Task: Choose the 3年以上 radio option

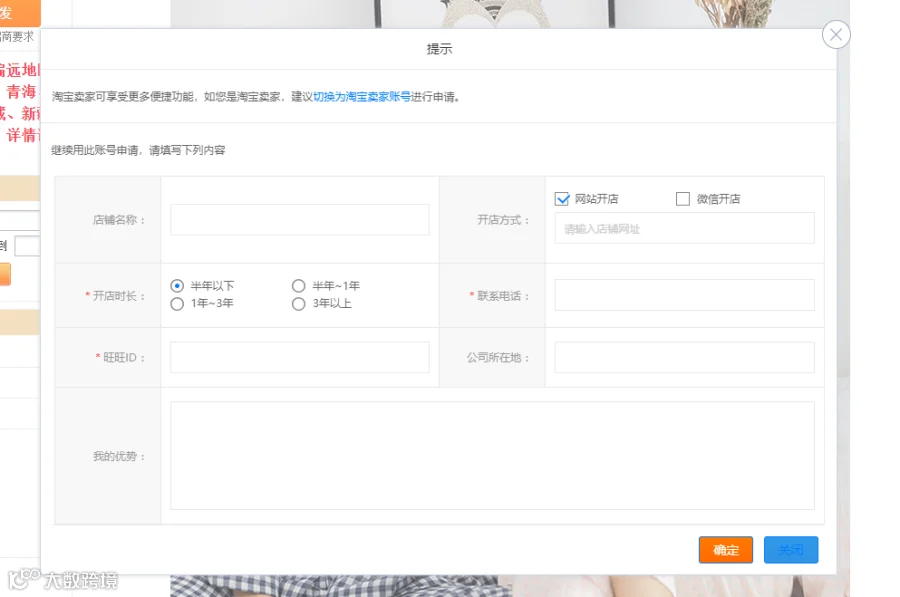Action: (298, 304)
